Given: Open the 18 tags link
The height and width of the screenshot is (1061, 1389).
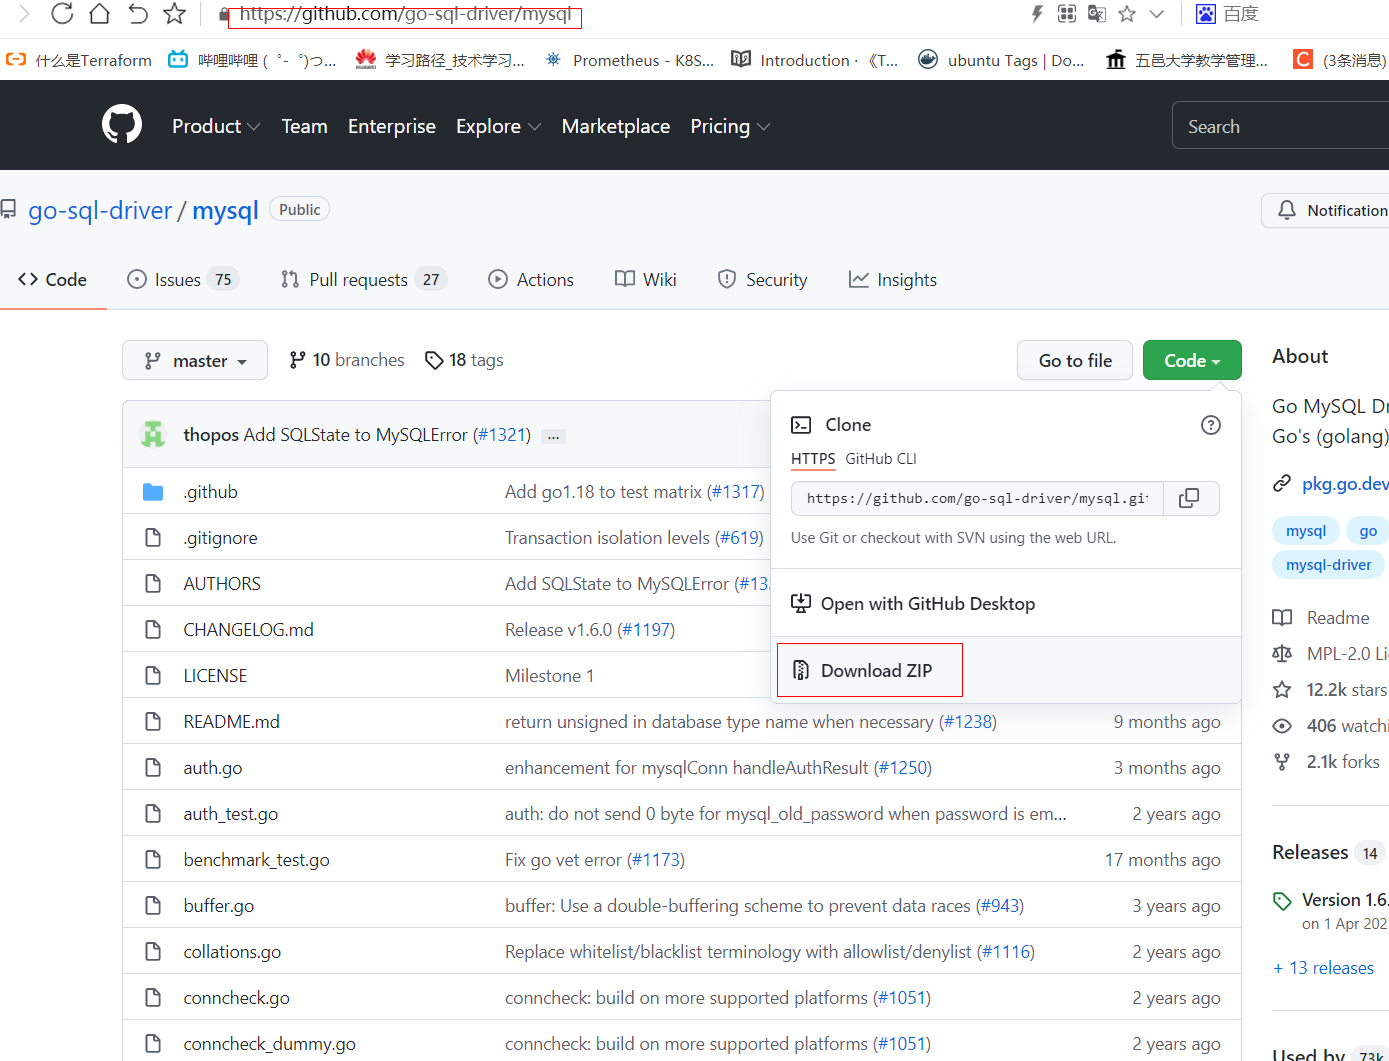Looking at the screenshot, I should point(464,360).
